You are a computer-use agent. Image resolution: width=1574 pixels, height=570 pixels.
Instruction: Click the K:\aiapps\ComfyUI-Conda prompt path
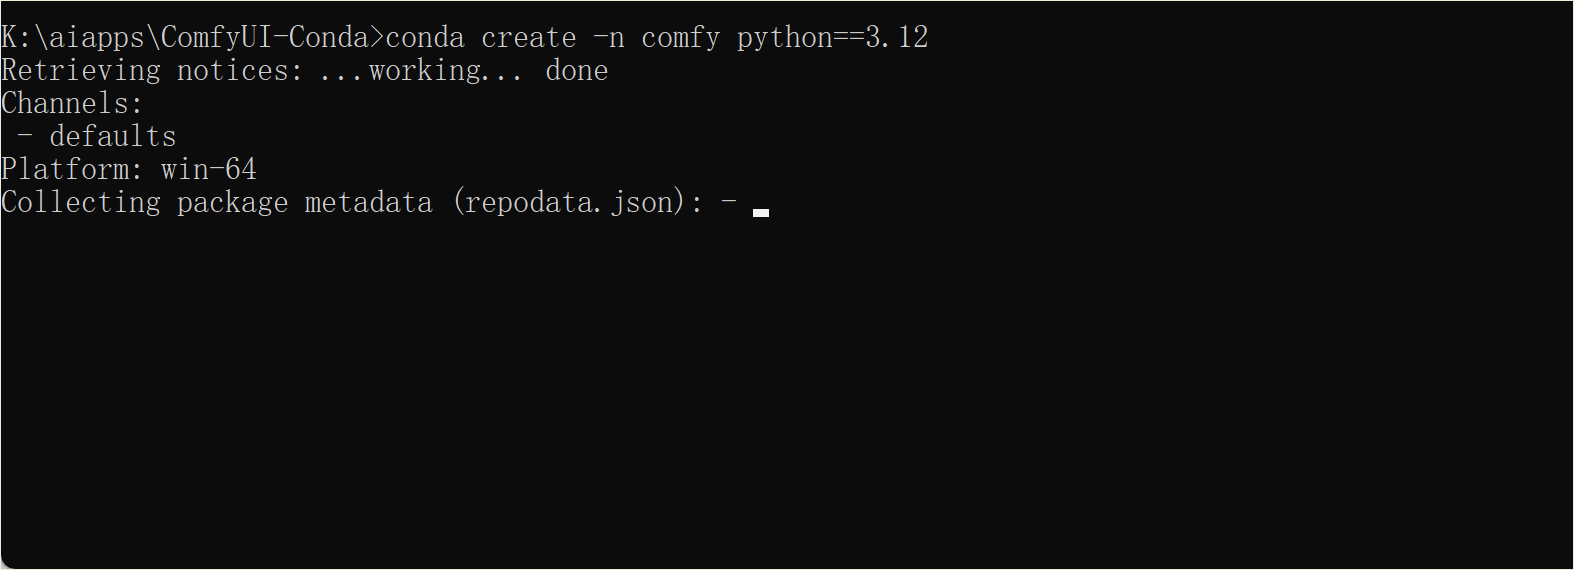(x=185, y=38)
